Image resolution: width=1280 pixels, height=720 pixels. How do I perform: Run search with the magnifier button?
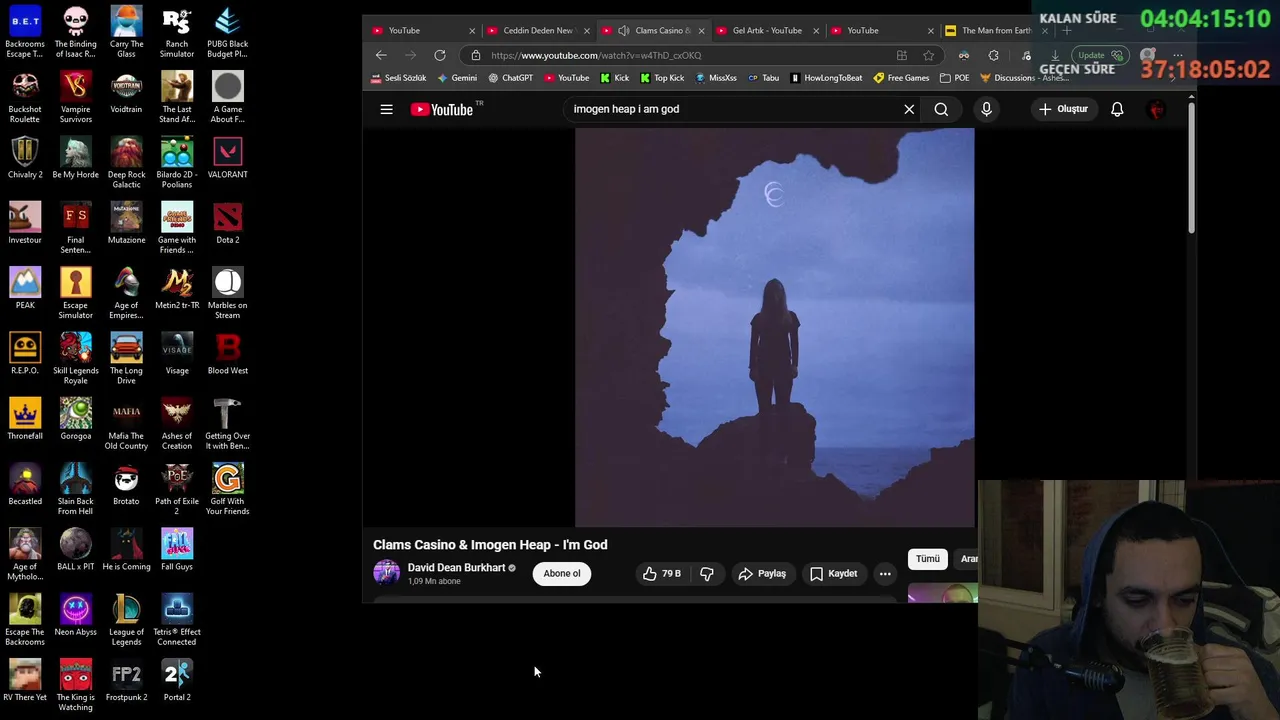[x=941, y=109]
